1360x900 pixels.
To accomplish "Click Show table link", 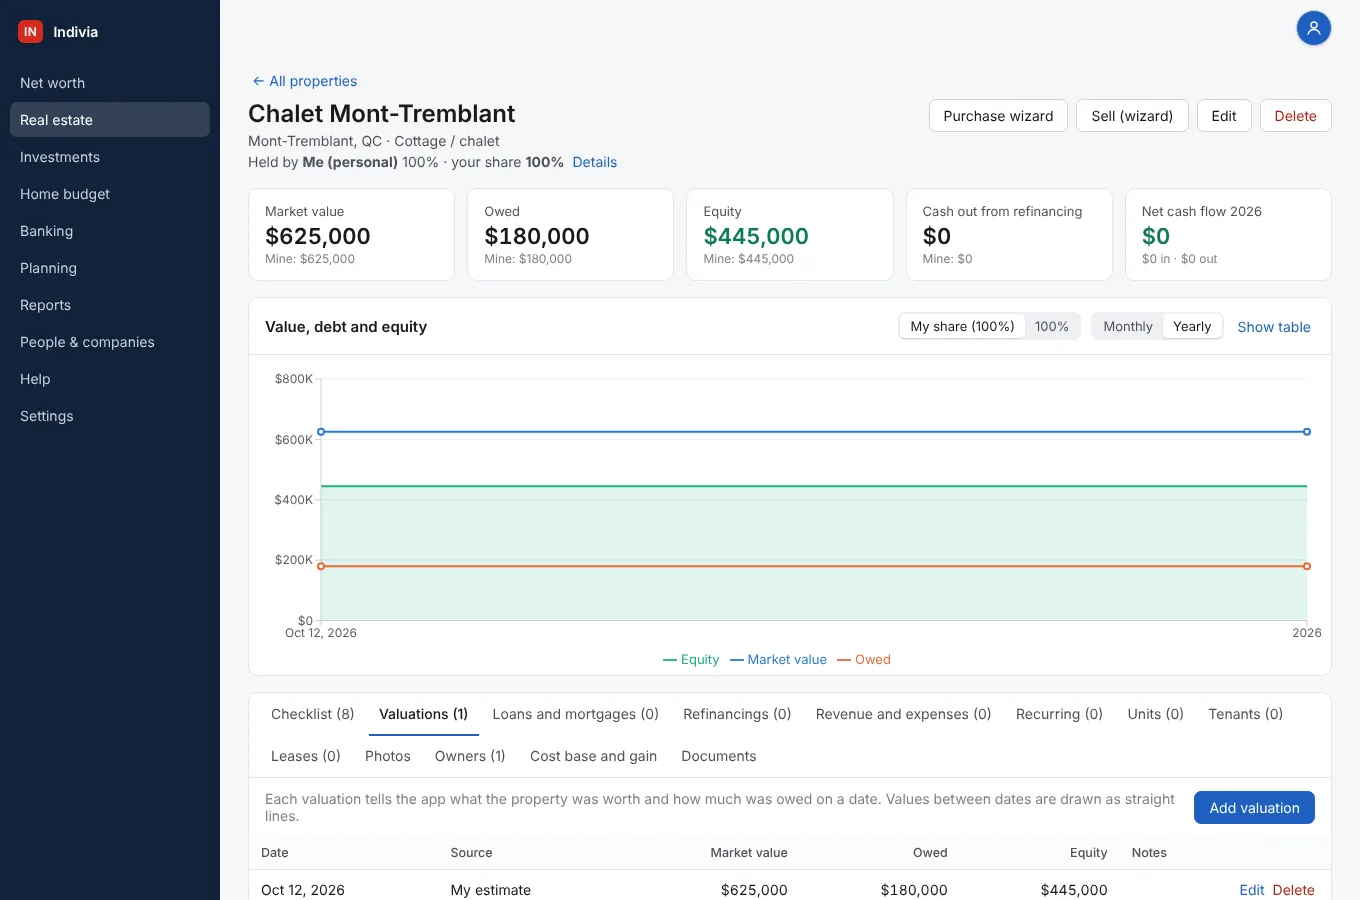I will click(1273, 327).
